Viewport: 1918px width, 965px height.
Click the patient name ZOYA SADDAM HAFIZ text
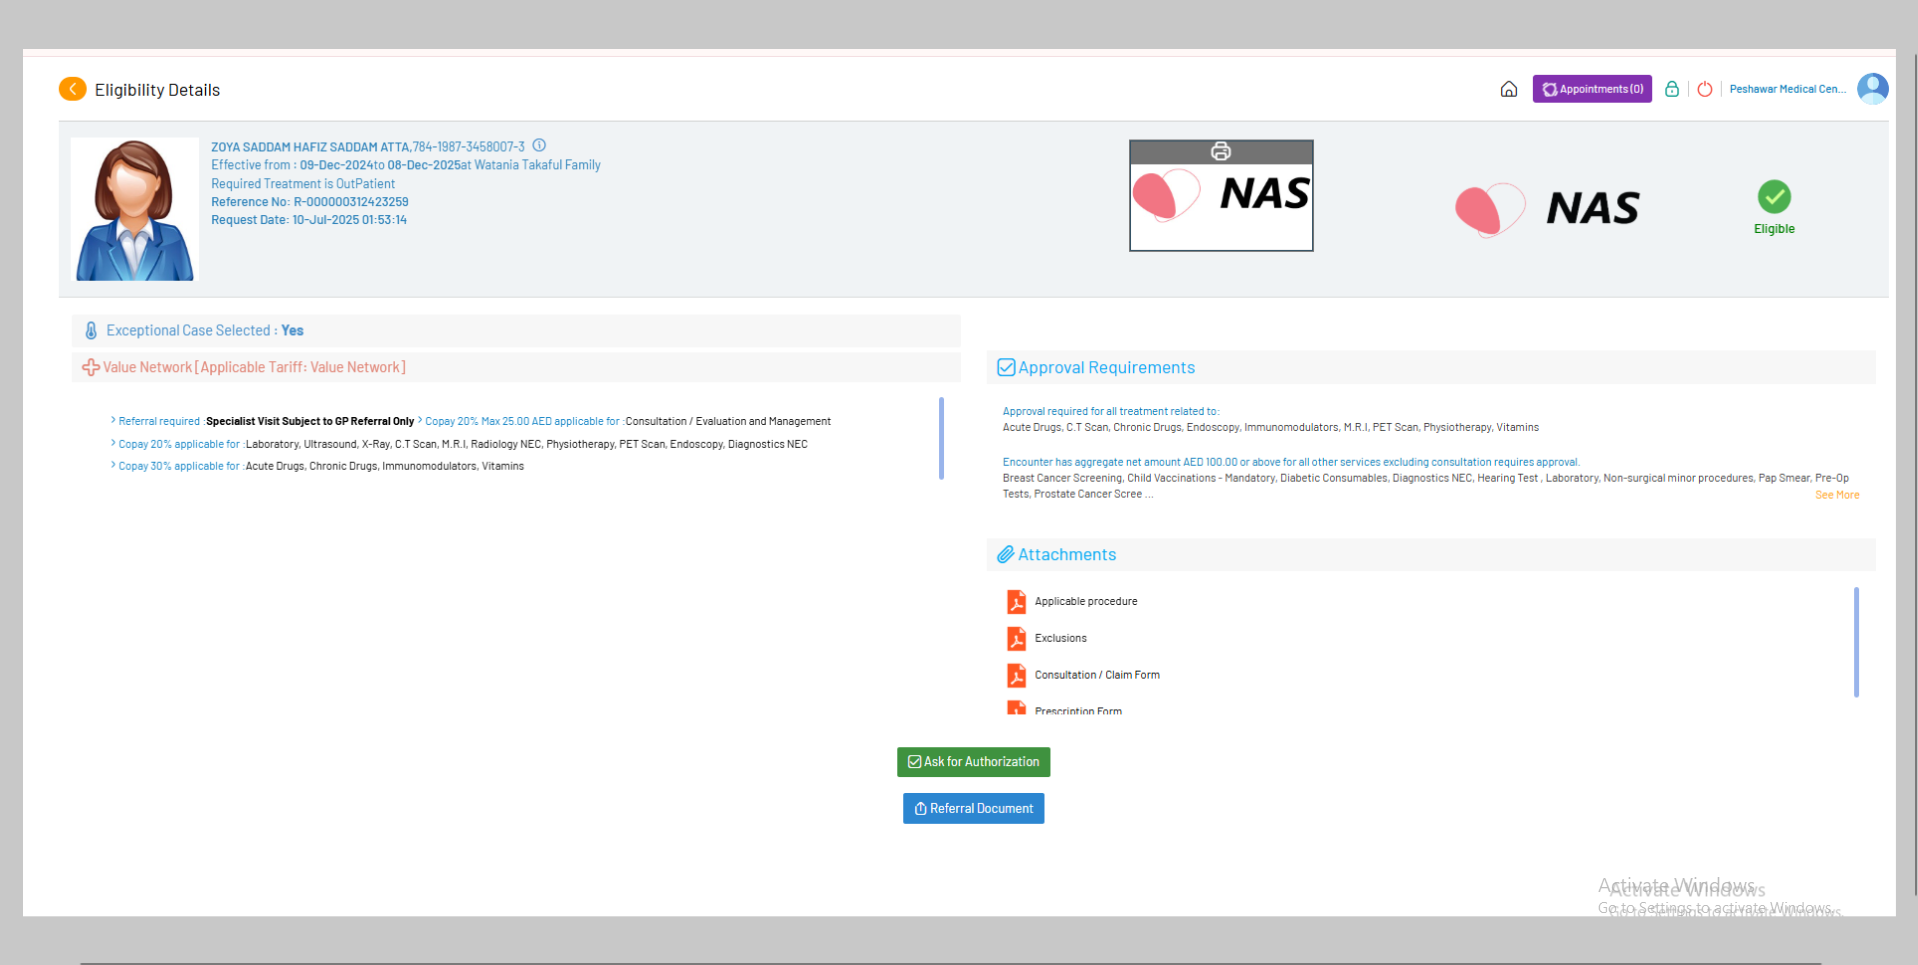click(311, 147)
